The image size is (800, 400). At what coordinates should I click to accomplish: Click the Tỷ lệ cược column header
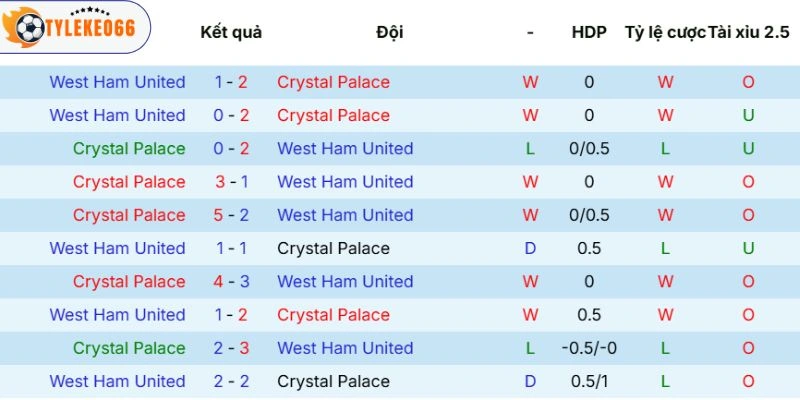(x=665, y=32)
